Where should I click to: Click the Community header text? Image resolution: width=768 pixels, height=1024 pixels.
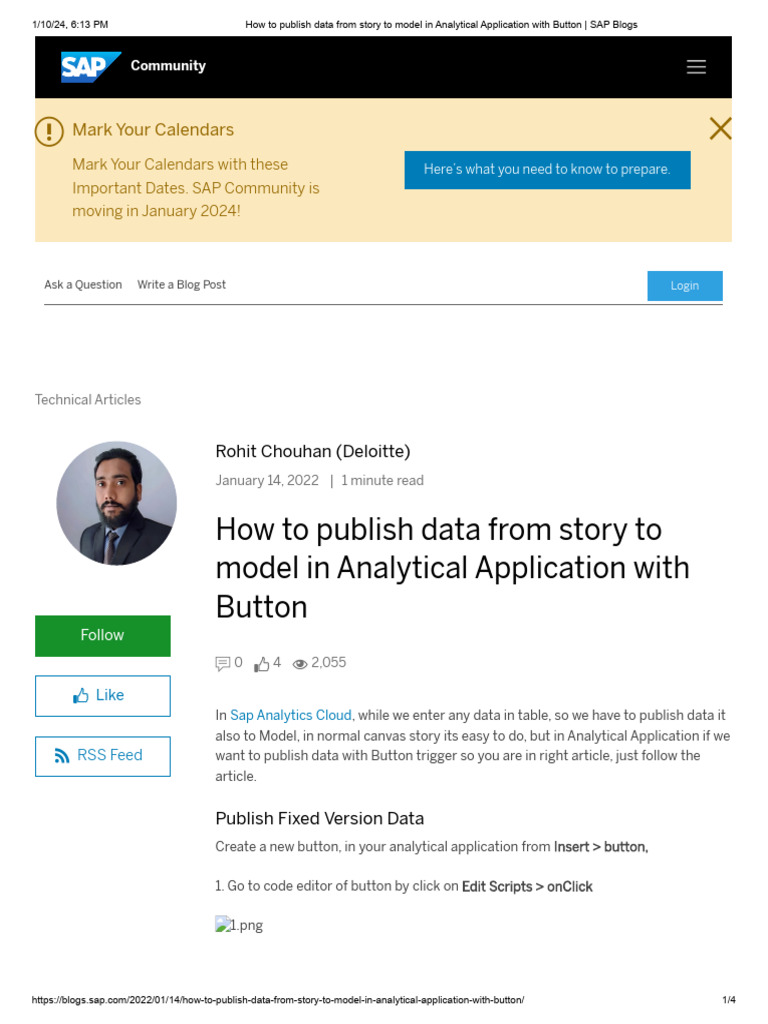(x=168, y=66)
